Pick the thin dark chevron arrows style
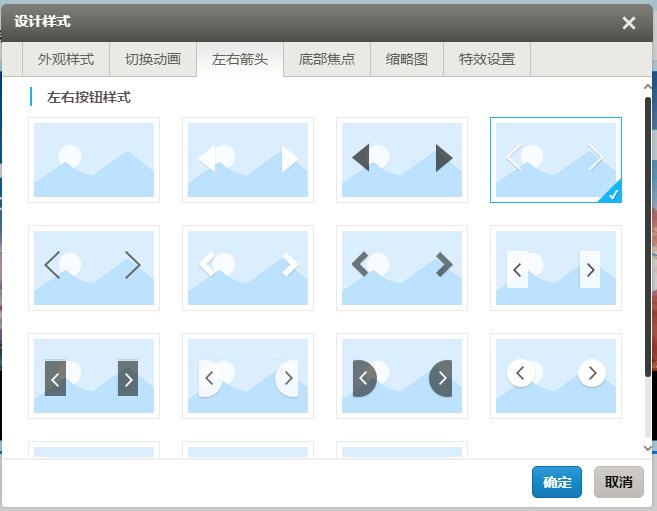Image resolution: width=657 pixels, height=511 pixels. coord(94,267)
